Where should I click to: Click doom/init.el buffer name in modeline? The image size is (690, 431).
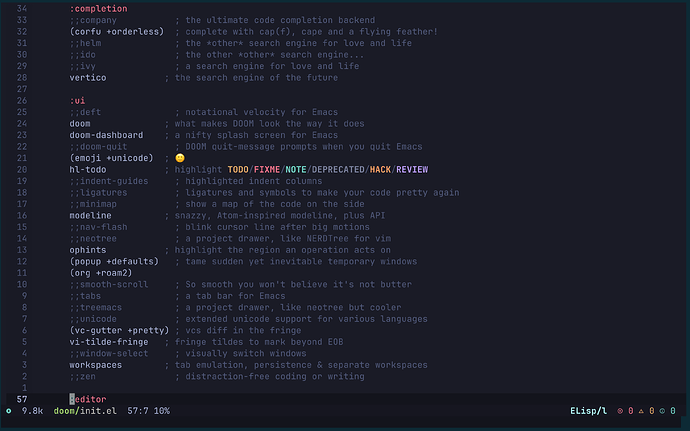pos(85,411)
